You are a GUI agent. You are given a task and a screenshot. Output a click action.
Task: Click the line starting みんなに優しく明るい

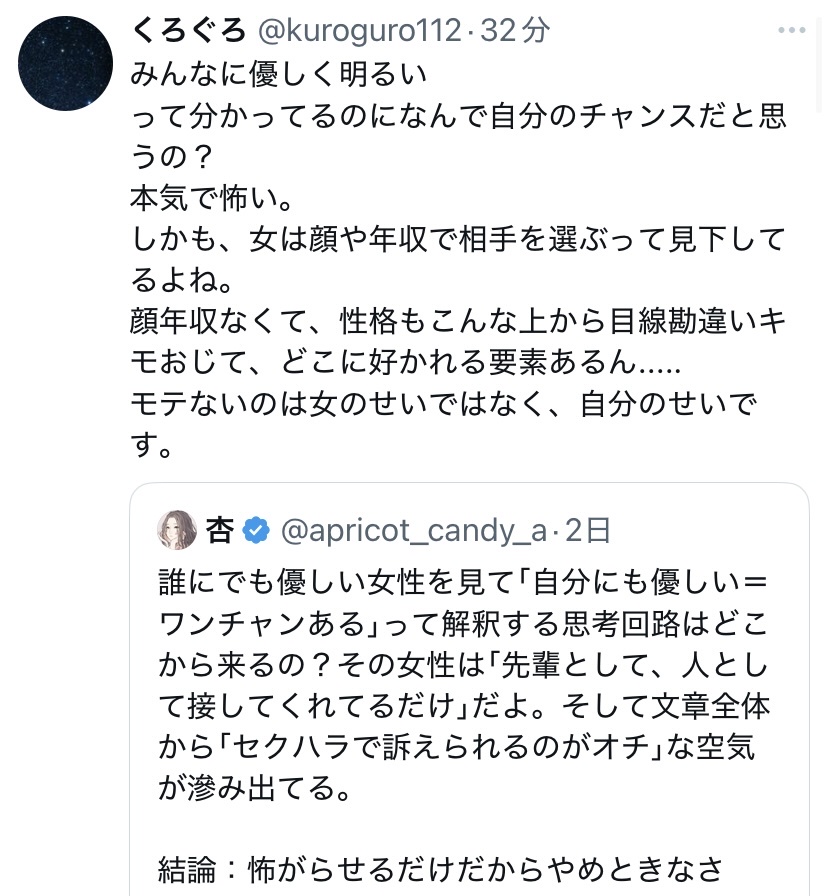[279, 74]
